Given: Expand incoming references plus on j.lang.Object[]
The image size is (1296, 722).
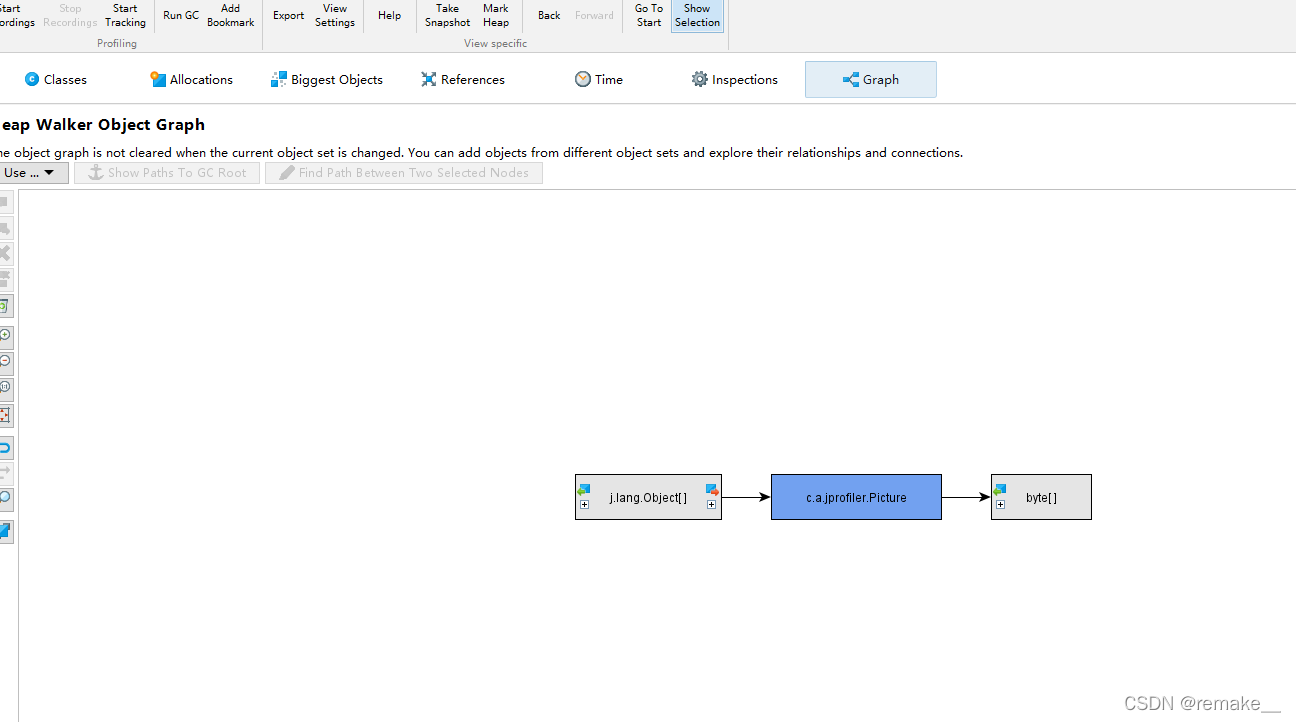Looking at the screenshot, I should (585, 505).
